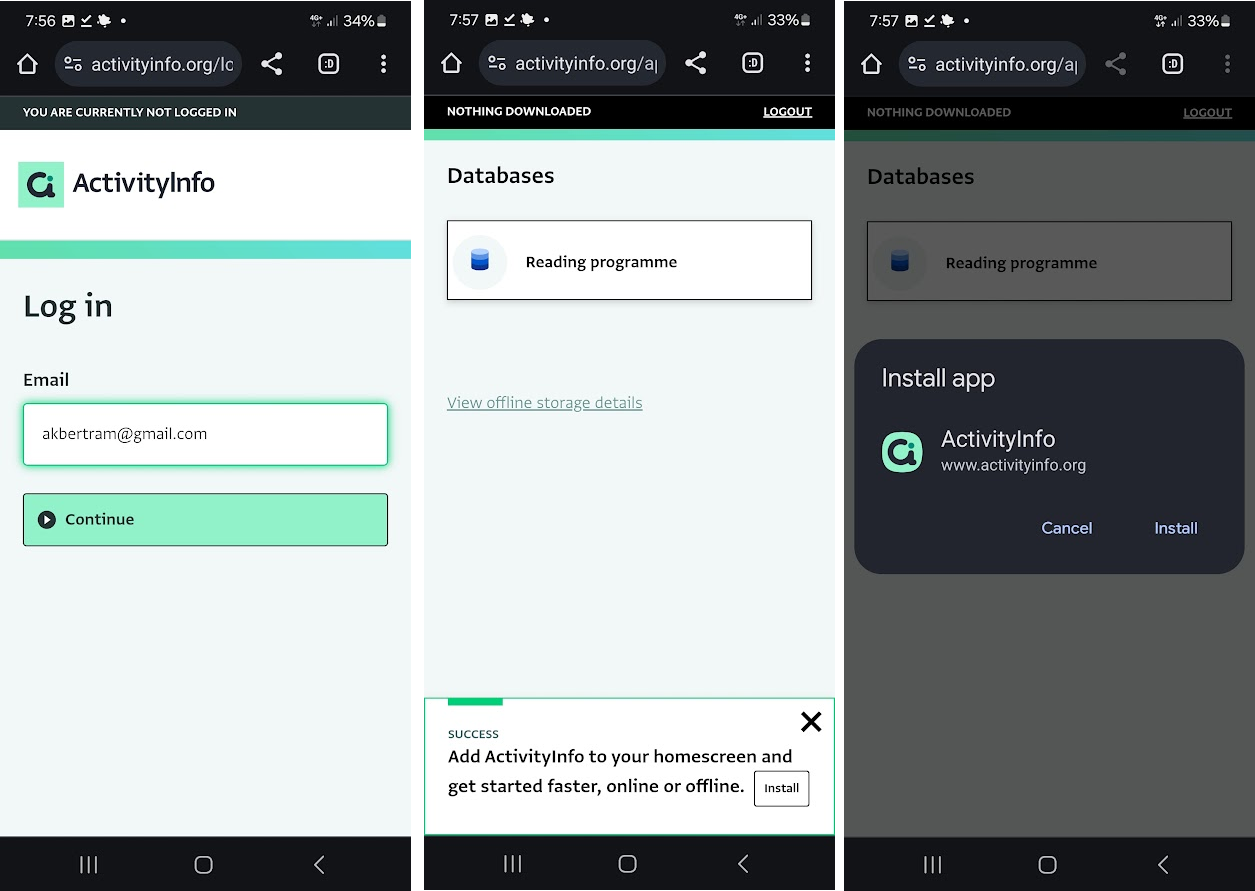1255x891 pixels.
Task: Click the Continue button on the login page
Action: pyautogui.click(x=205, y=519)
